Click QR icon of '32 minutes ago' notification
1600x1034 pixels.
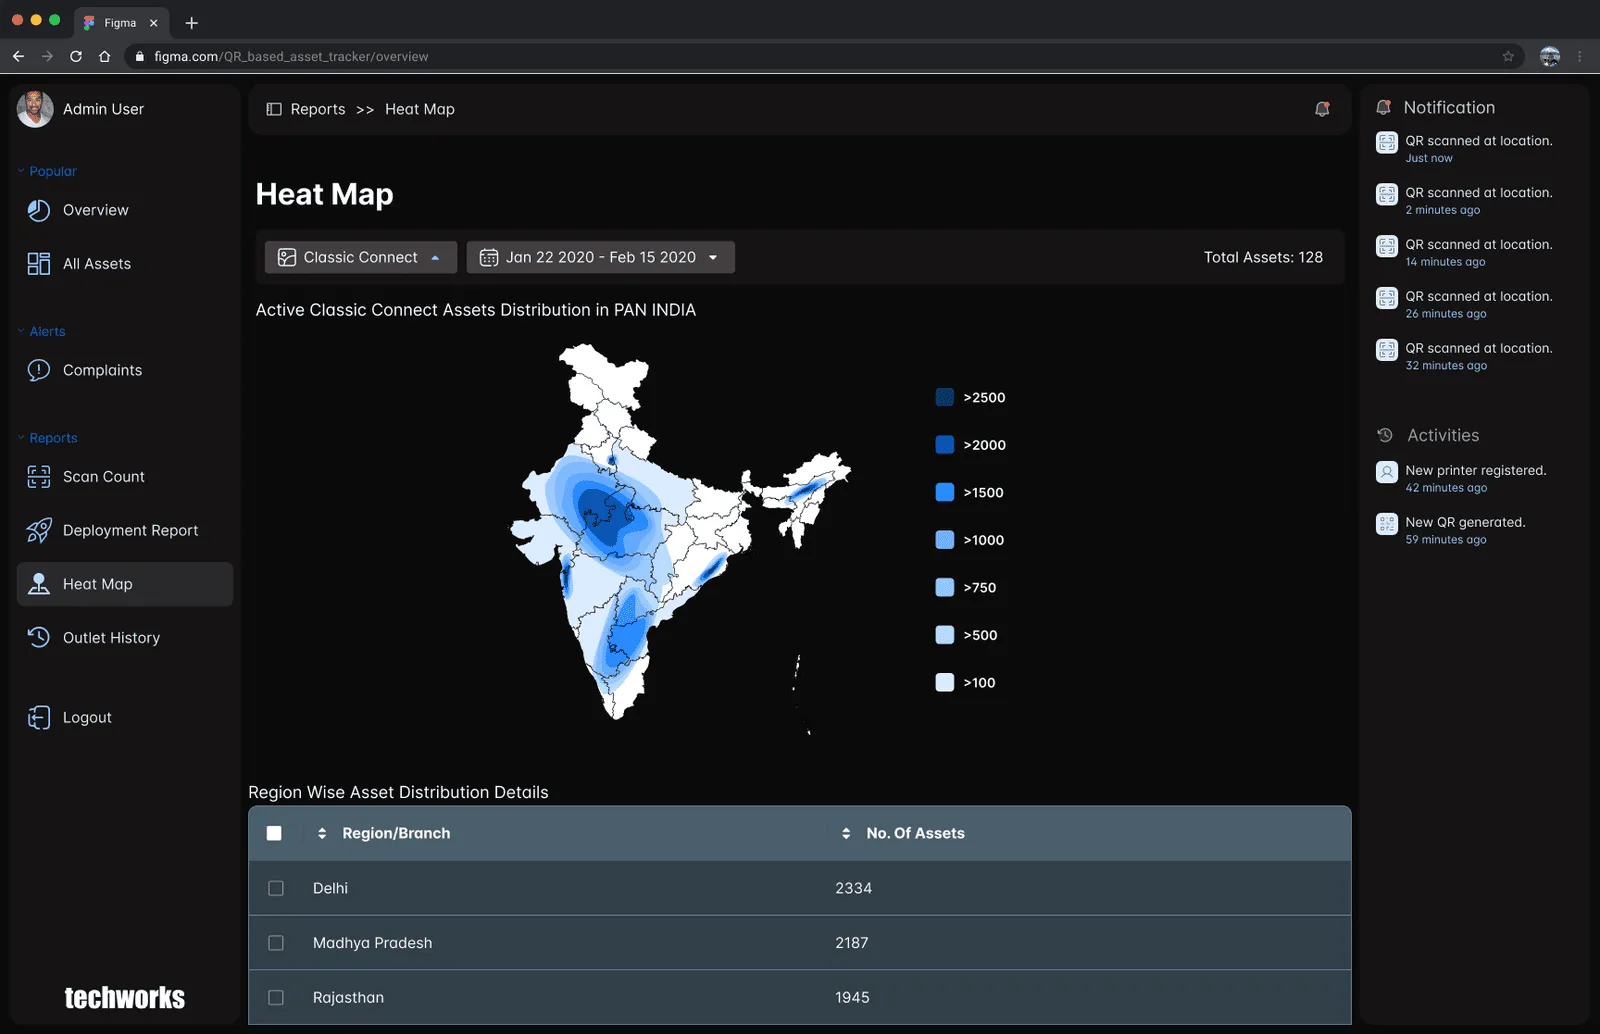1386,350
